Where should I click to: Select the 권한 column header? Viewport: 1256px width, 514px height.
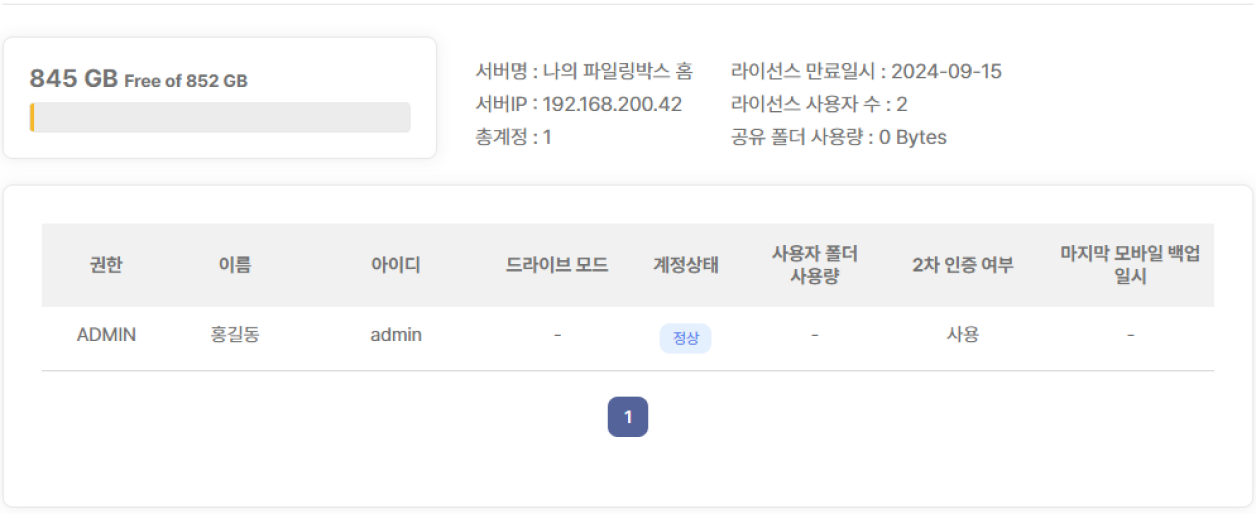point(106,265)
